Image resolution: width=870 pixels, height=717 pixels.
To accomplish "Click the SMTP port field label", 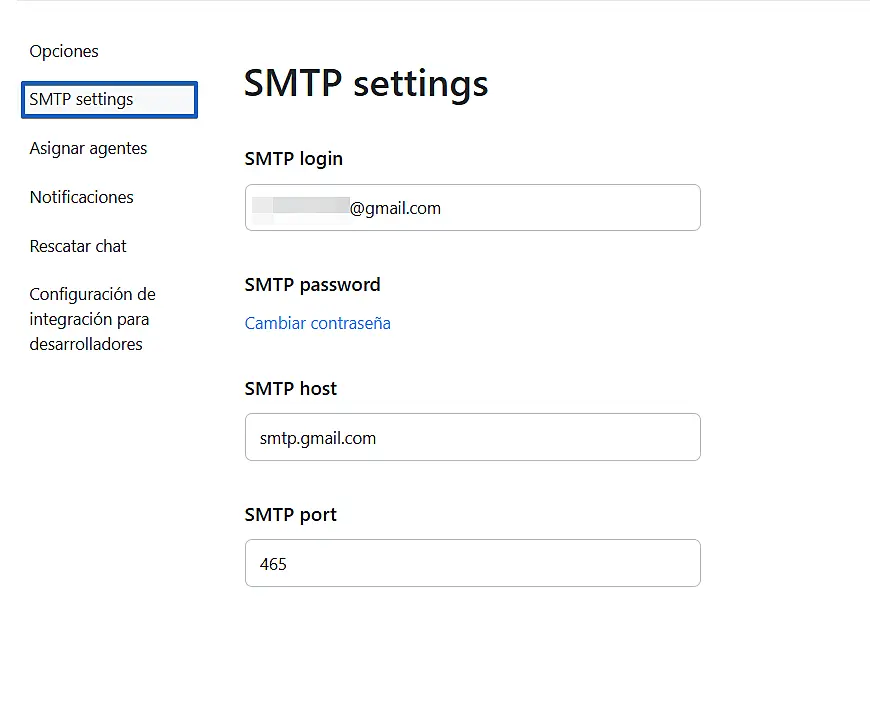I will [x=290, y=514].
